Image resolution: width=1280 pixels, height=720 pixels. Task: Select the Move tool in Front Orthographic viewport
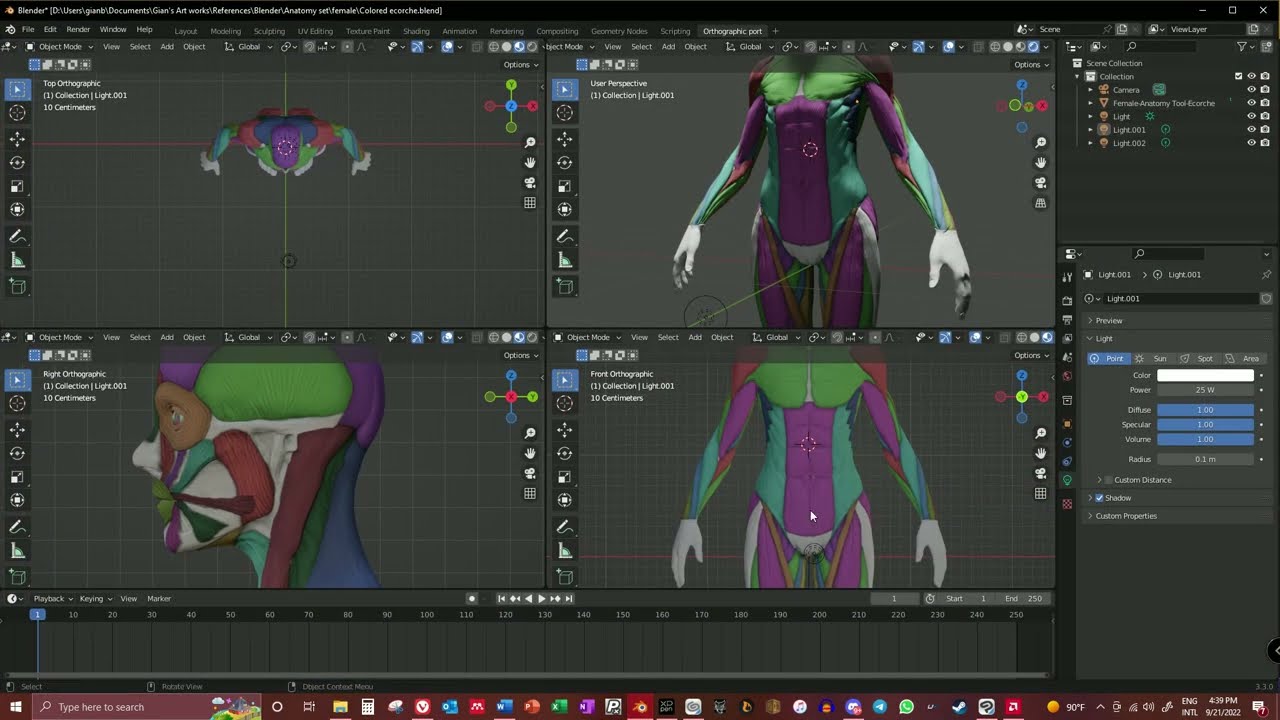[564, 430]
